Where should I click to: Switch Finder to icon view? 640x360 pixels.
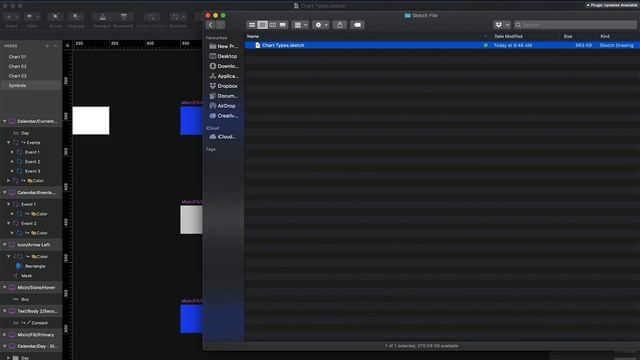point(252,25)
